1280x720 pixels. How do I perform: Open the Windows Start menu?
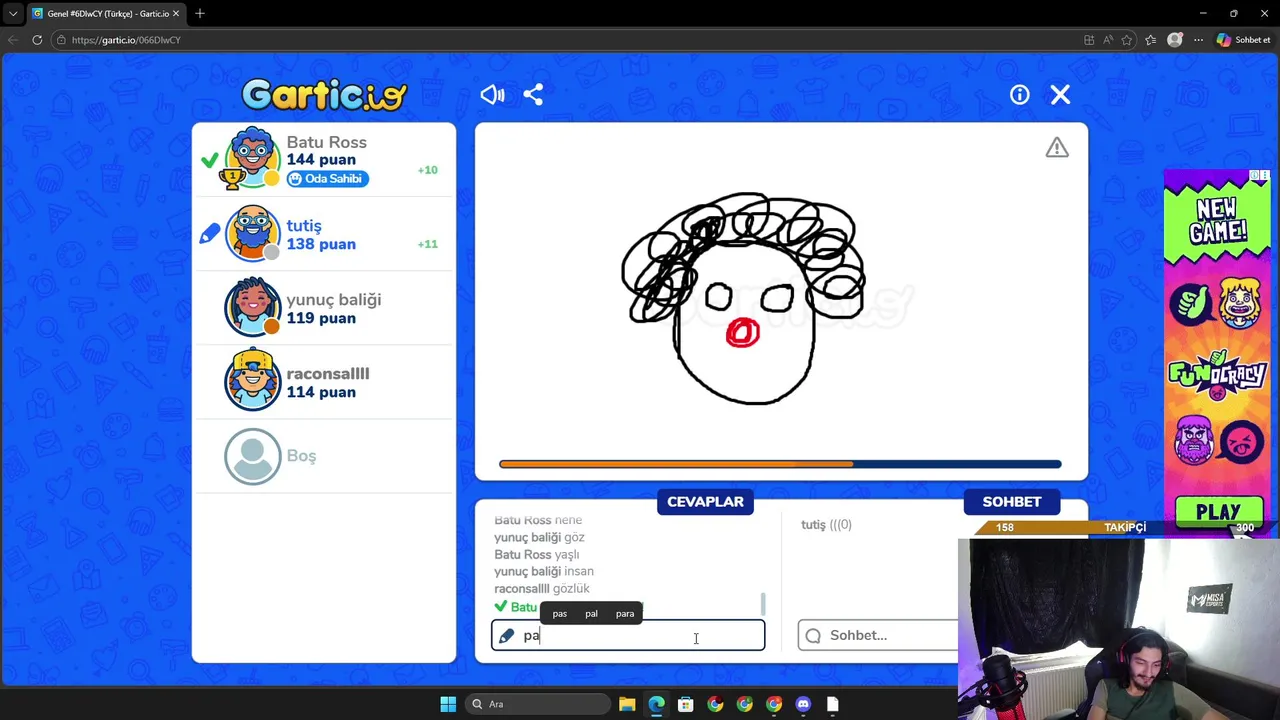click(x=448, y=704)
